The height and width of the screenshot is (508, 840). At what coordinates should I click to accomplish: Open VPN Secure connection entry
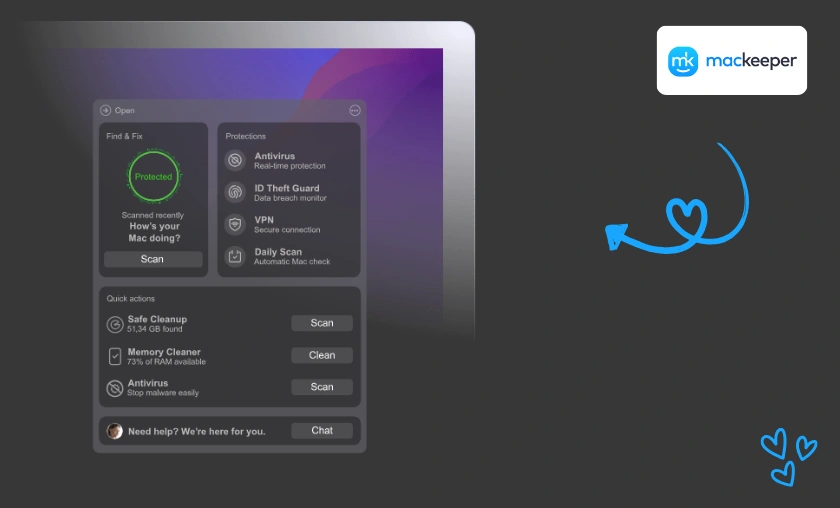(x=290, y=224)
